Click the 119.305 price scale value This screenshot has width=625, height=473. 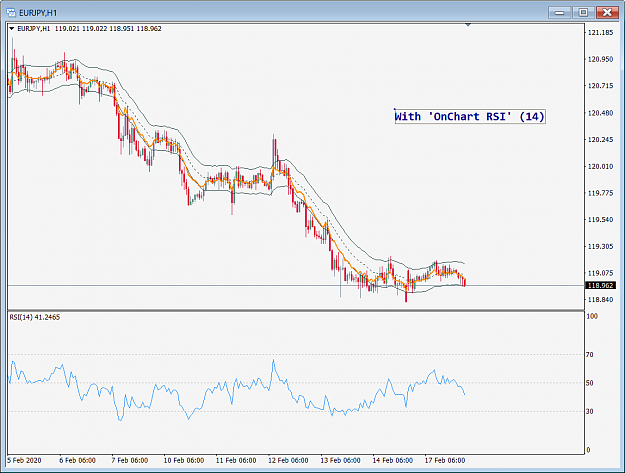click(601, 247)
